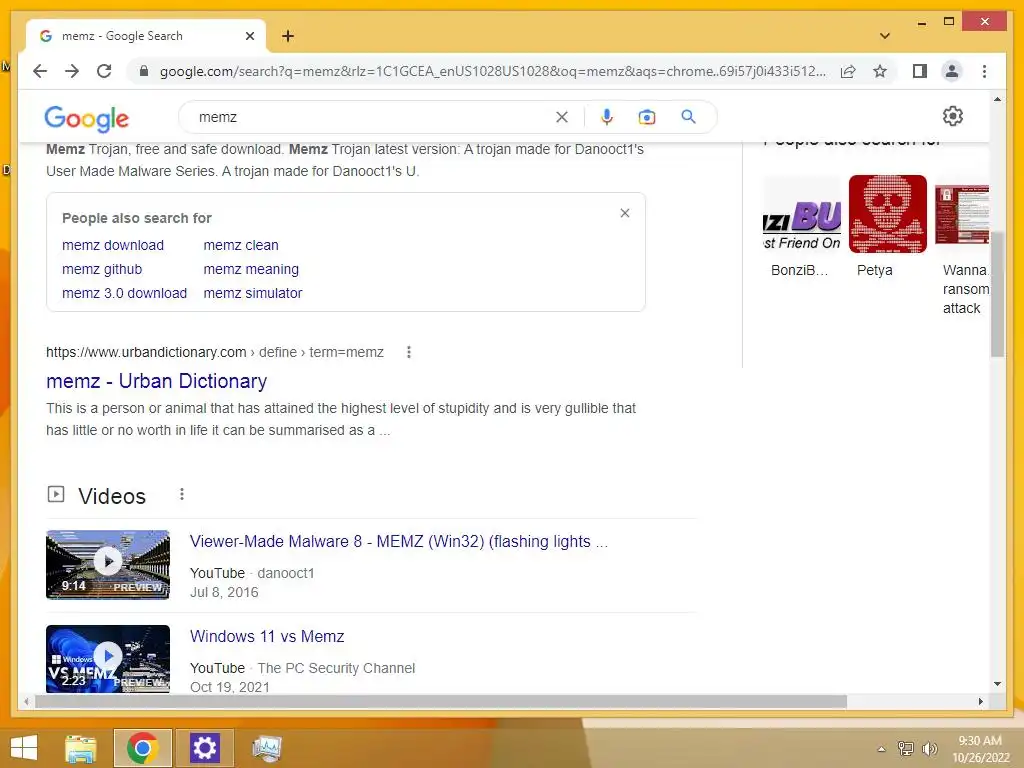The image size is (1024, 768).
Task: Play the 2:23 Windows 11 vs Memz thumbnail
Action: click(x=108, y=658)
